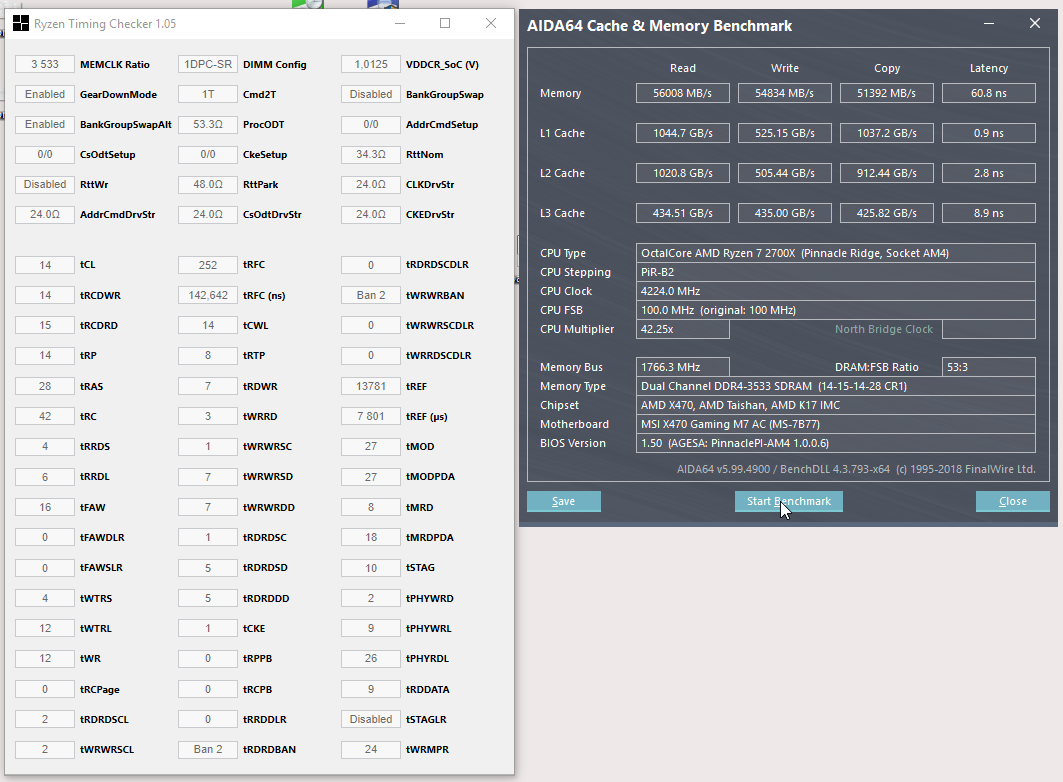Image resolution: width=1063 pixels, height=782 pixels.
Task: Click tFAW value 16
Action: 45,508
